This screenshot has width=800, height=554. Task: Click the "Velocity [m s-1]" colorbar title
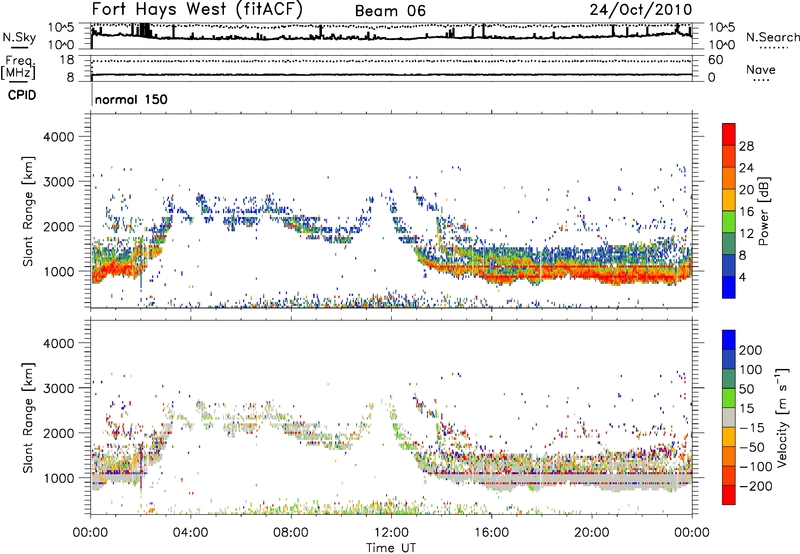click(781, 417)
